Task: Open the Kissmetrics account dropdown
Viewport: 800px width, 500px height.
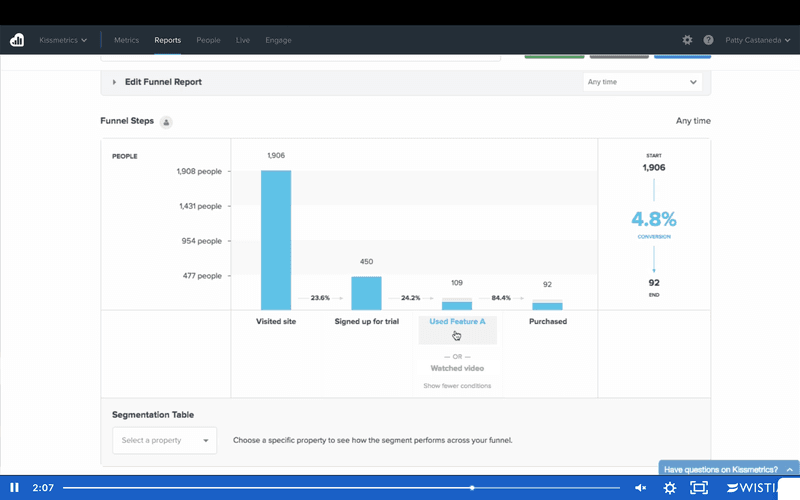Action: tap(63, 40)
